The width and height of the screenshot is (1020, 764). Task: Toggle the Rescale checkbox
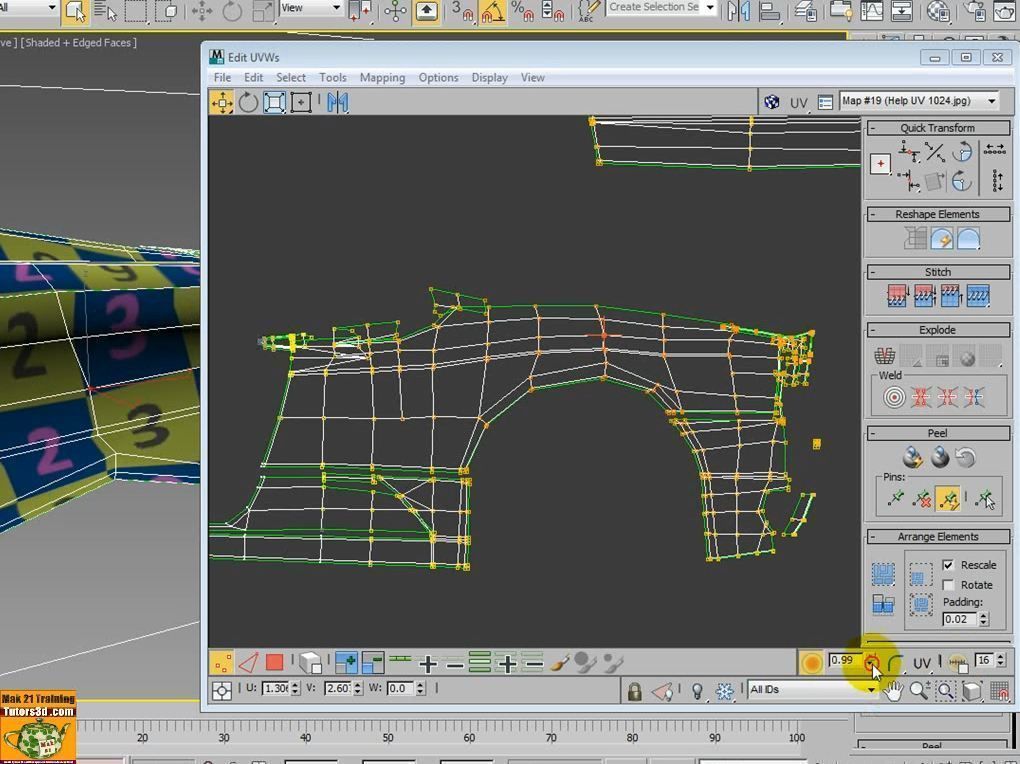948,565
